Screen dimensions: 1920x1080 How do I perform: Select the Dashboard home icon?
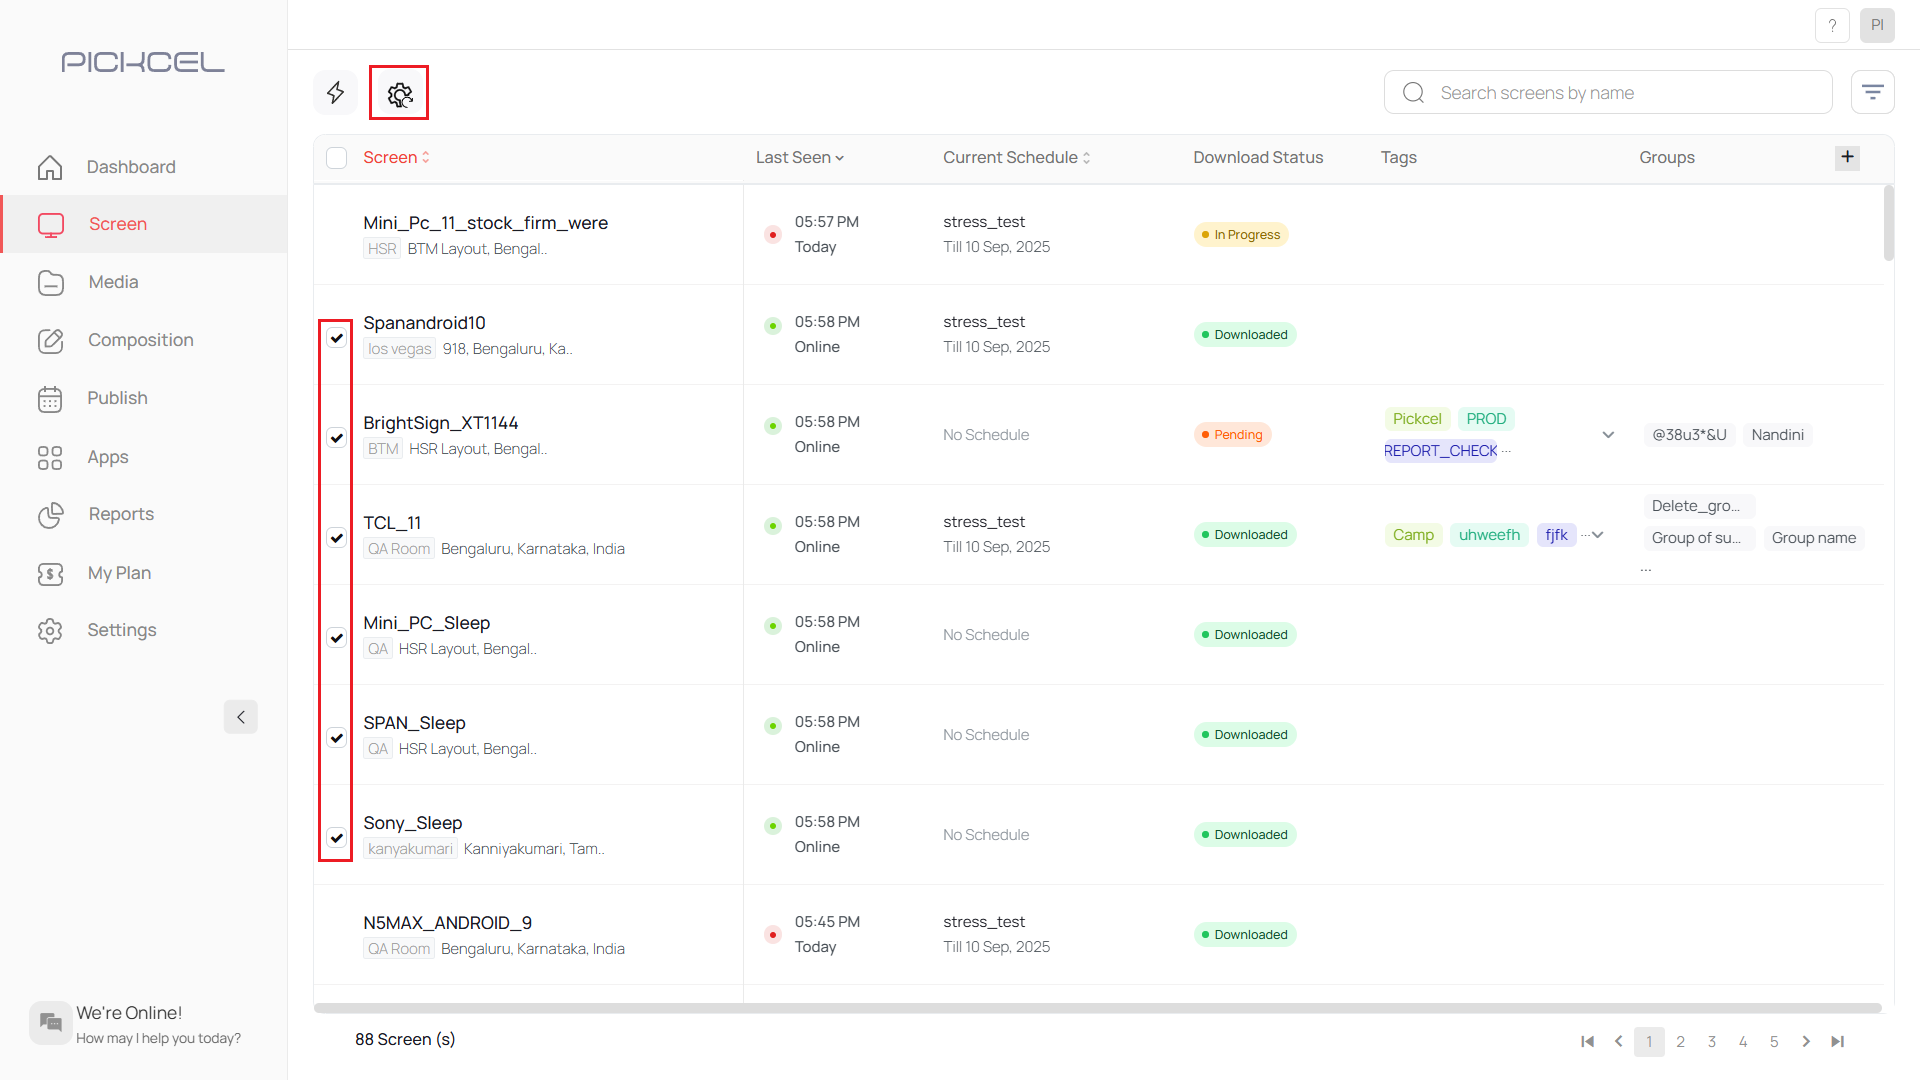50,167
